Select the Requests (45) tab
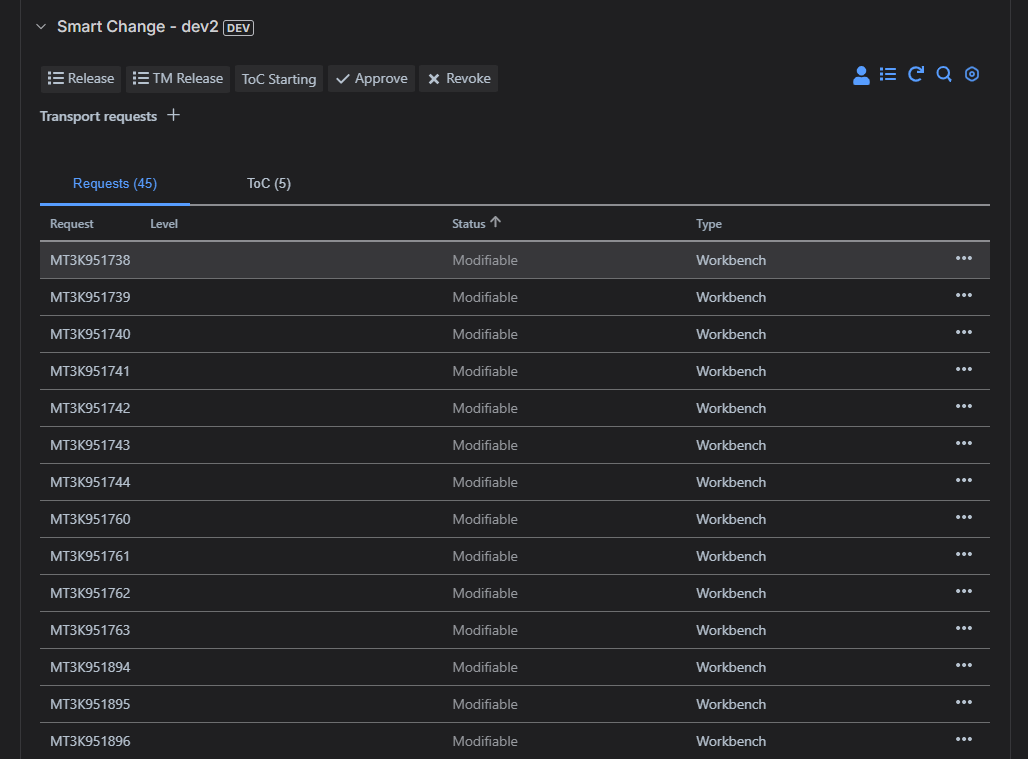Image resolution: width=1028 pixels, height=759 pixels. coord(115,184)
